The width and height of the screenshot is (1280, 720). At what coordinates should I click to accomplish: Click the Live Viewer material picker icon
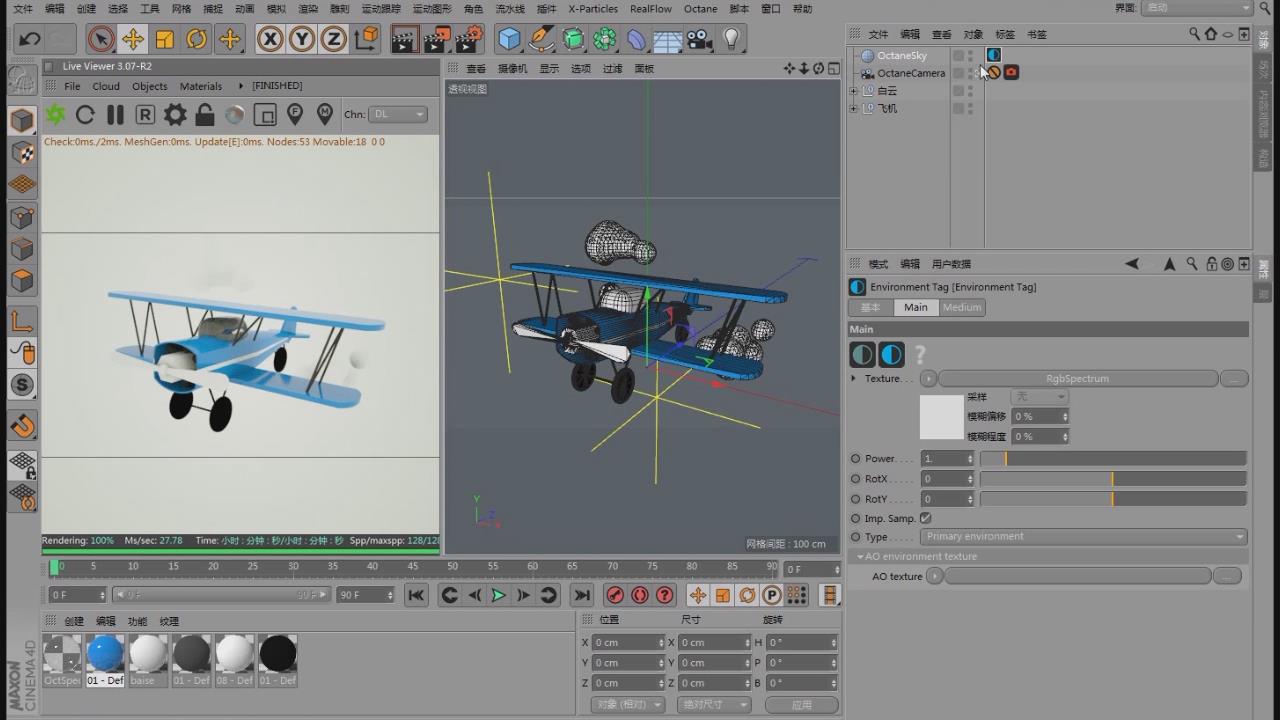[324, 115]
